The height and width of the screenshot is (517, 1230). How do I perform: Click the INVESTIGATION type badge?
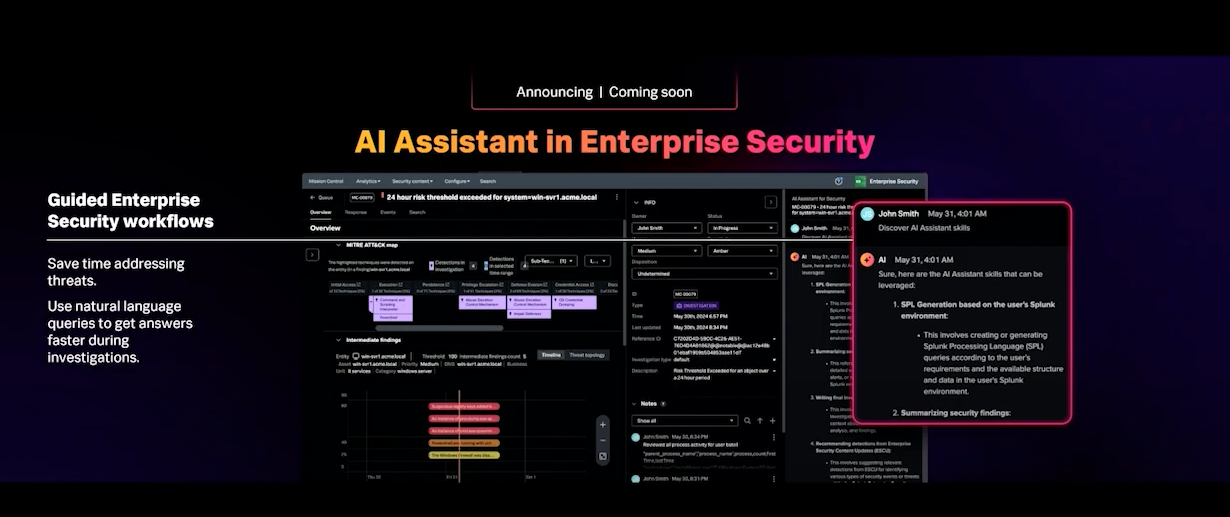(694, 304)
